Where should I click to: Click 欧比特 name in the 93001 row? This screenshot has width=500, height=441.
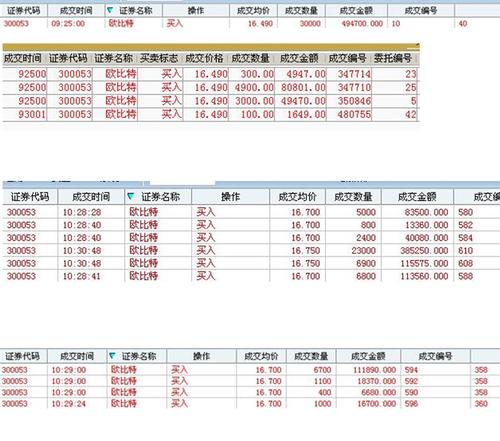121,114
